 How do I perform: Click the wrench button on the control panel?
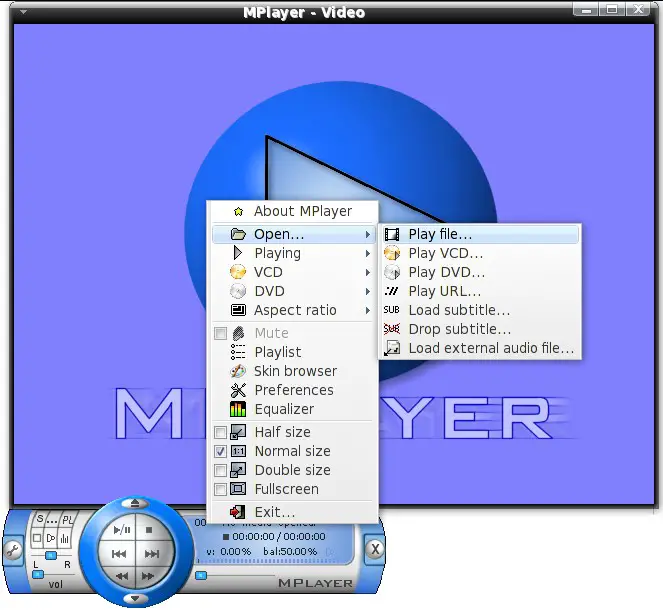pyautogui.click(x=13, y=551)
